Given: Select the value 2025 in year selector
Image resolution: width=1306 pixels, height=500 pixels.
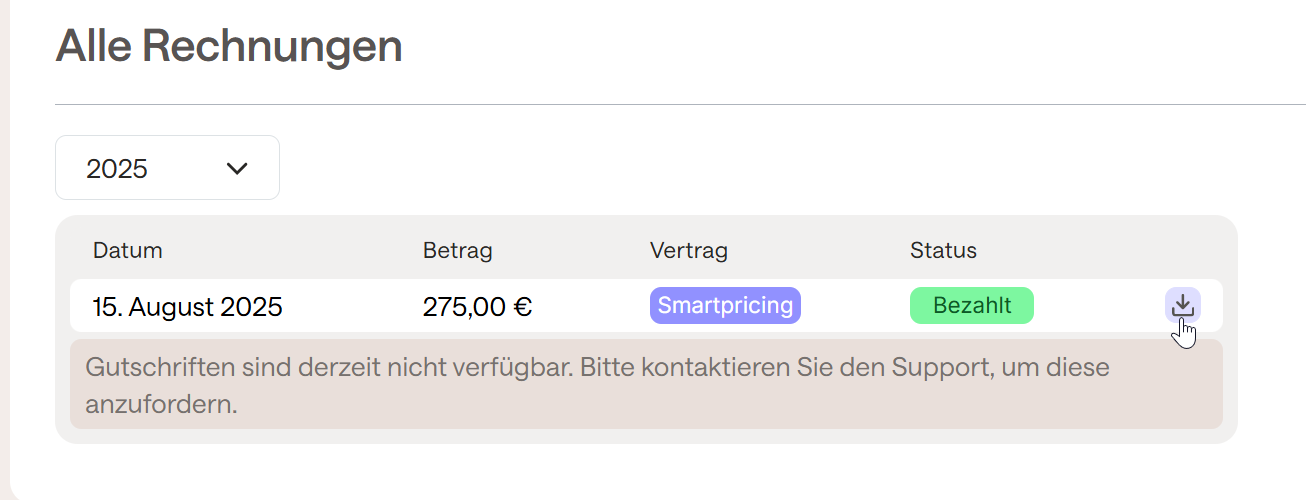Looking at the screenshot, I should 117,169.
